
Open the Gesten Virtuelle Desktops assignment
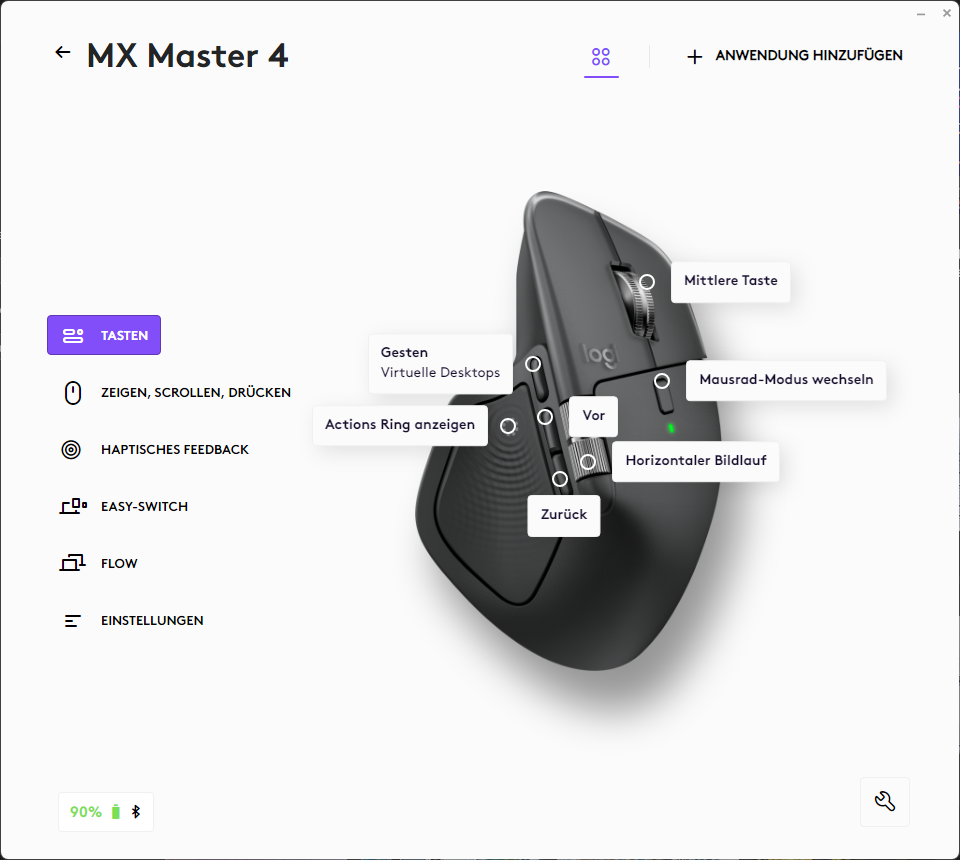[440, 363]
